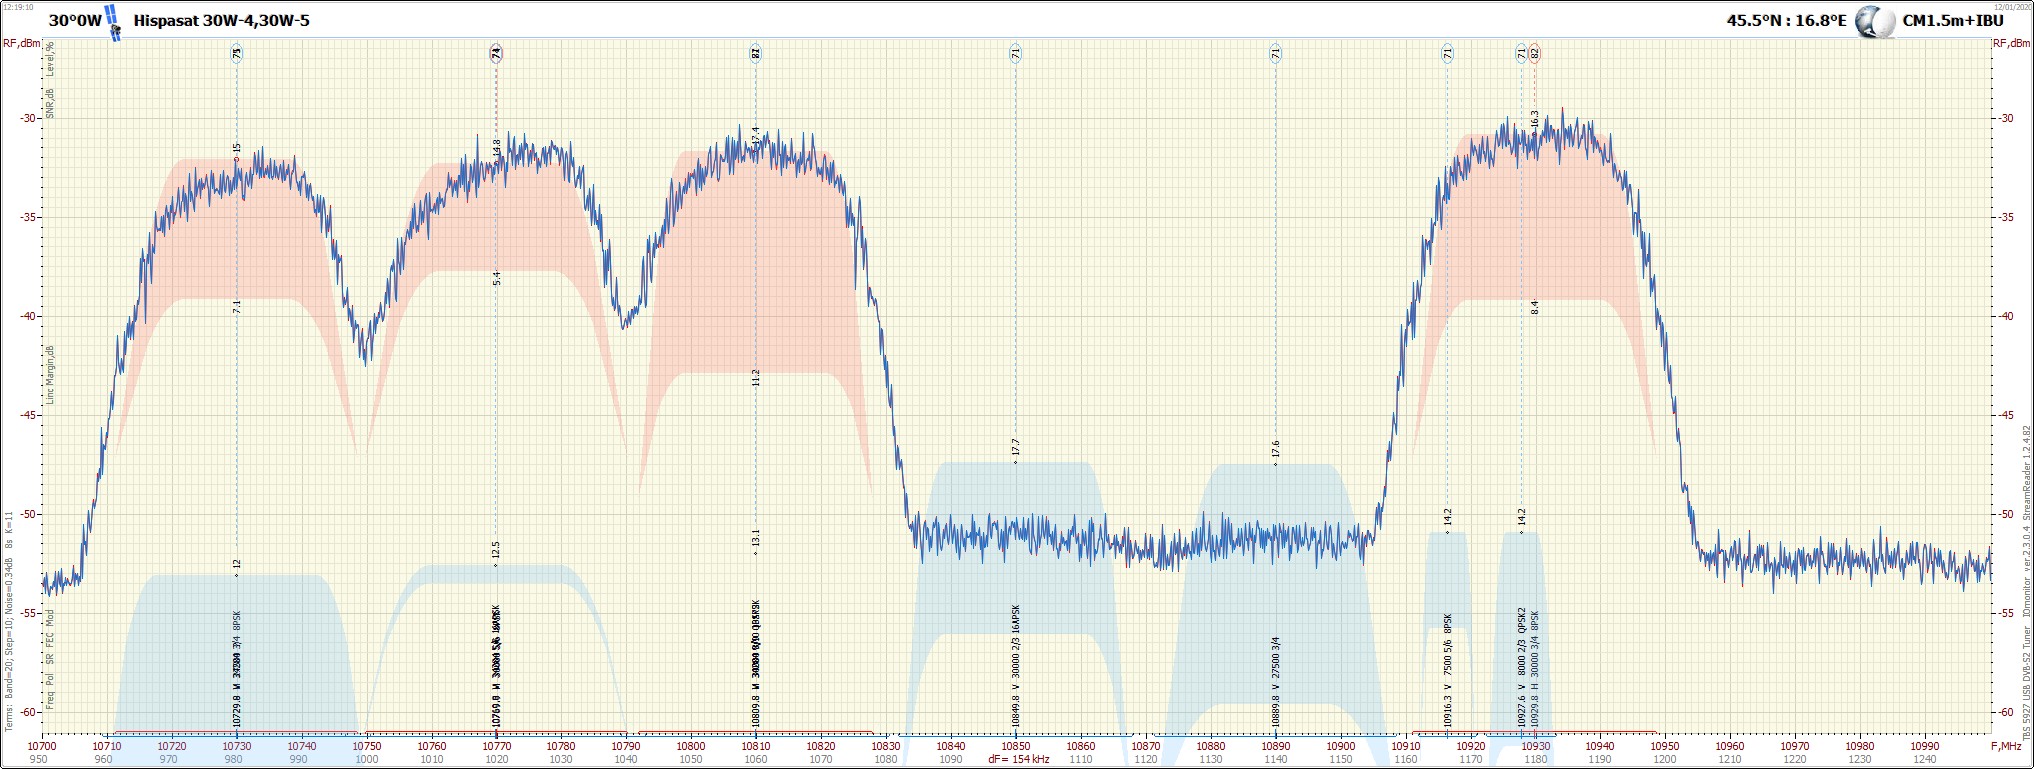Select the marker 71 above 10890 MHz
This screenshot has width=2034, height=769.
1275,53
